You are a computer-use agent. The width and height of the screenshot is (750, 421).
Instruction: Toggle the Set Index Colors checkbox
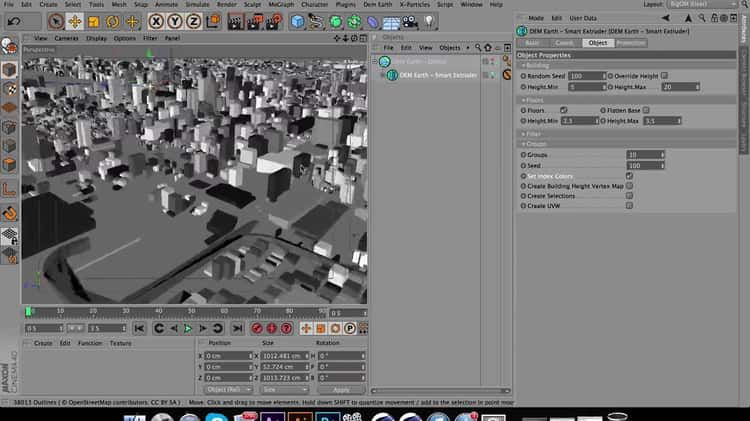click(x=629, y=176)
